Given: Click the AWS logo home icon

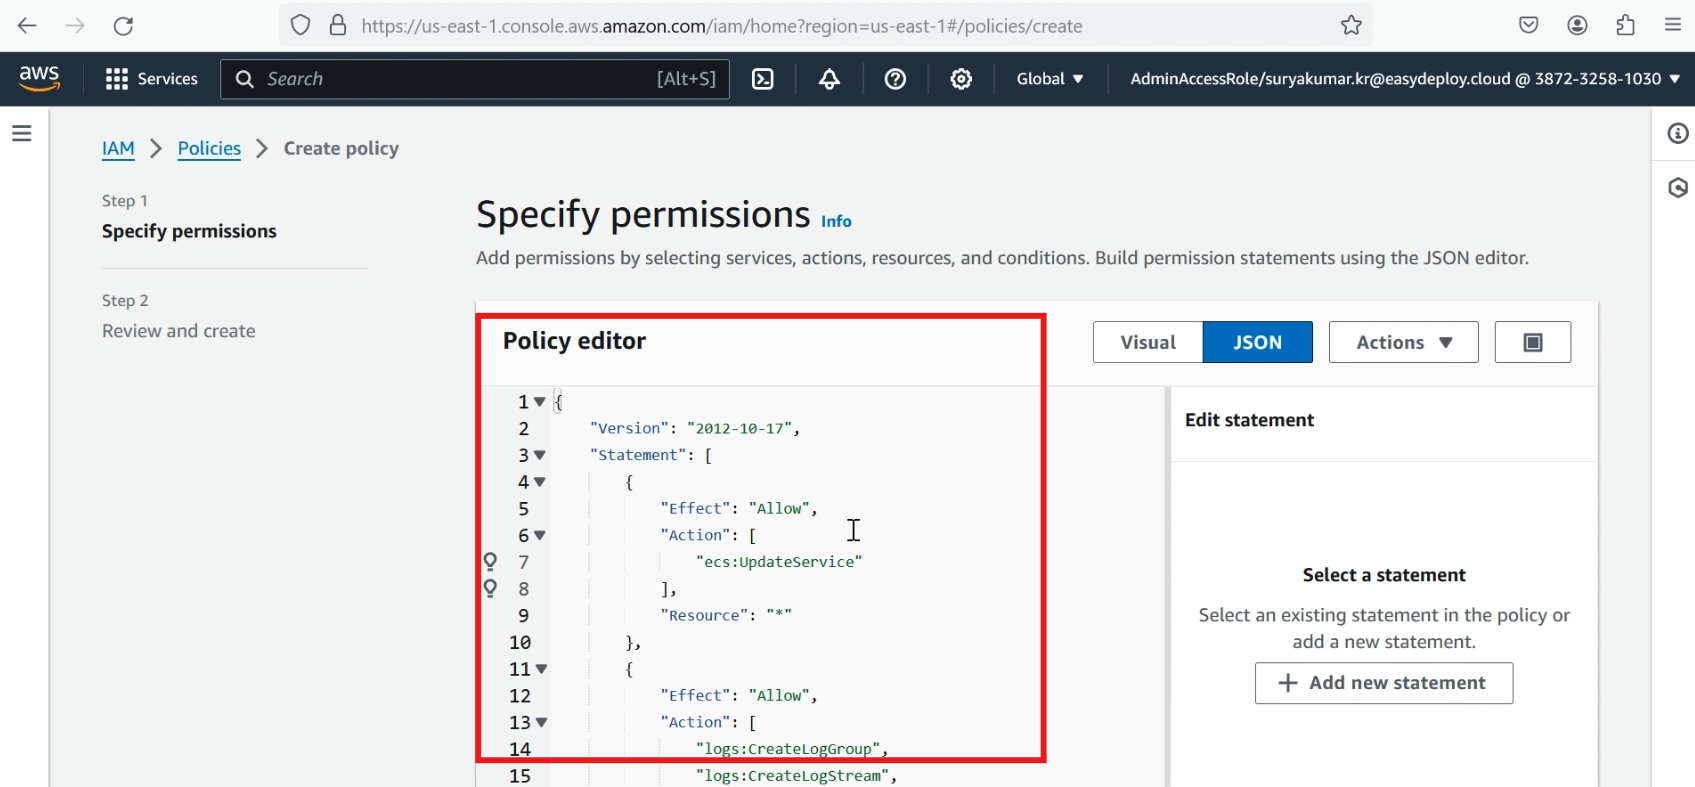Looking at the screenshot, I should 39,79.
